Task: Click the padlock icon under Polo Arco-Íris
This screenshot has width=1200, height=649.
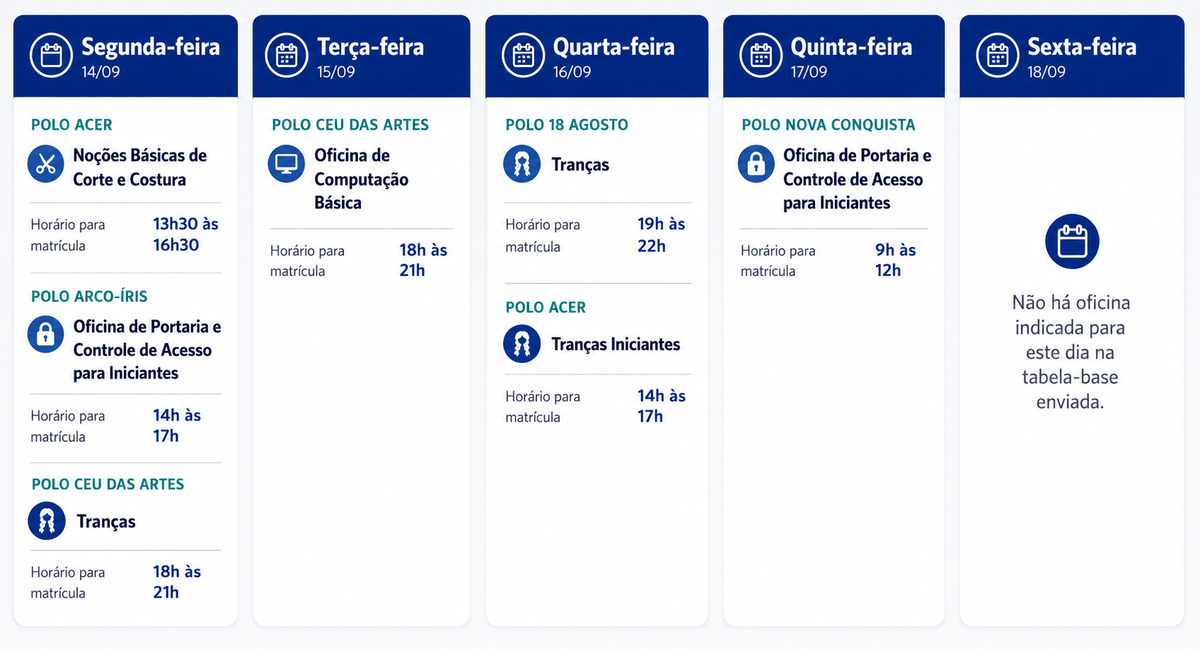Action: [x=45, y=336]
